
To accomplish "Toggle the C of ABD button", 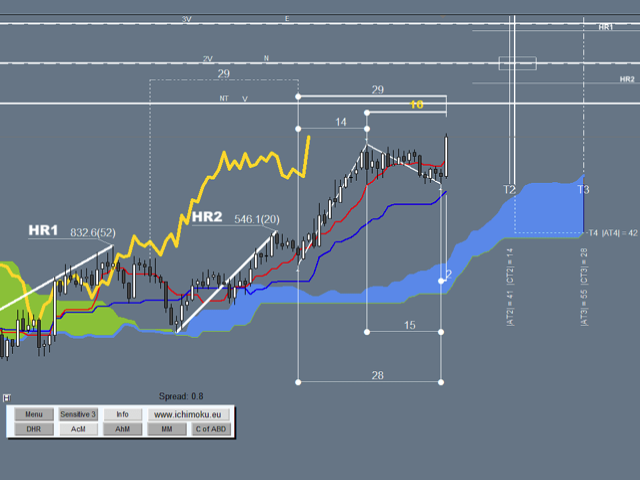I will coord(211,429).
